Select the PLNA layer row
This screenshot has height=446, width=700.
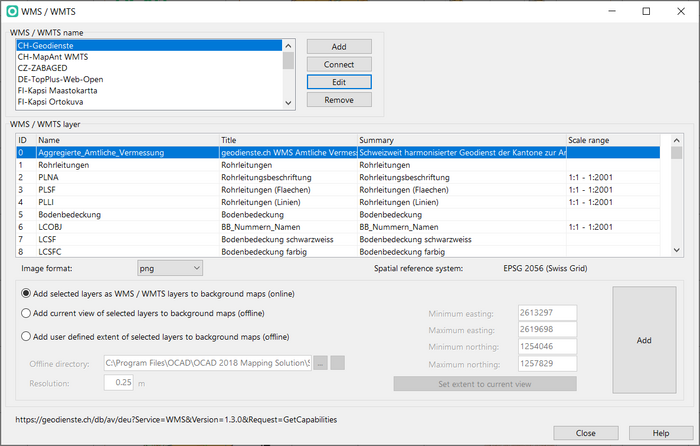(338, 177)
